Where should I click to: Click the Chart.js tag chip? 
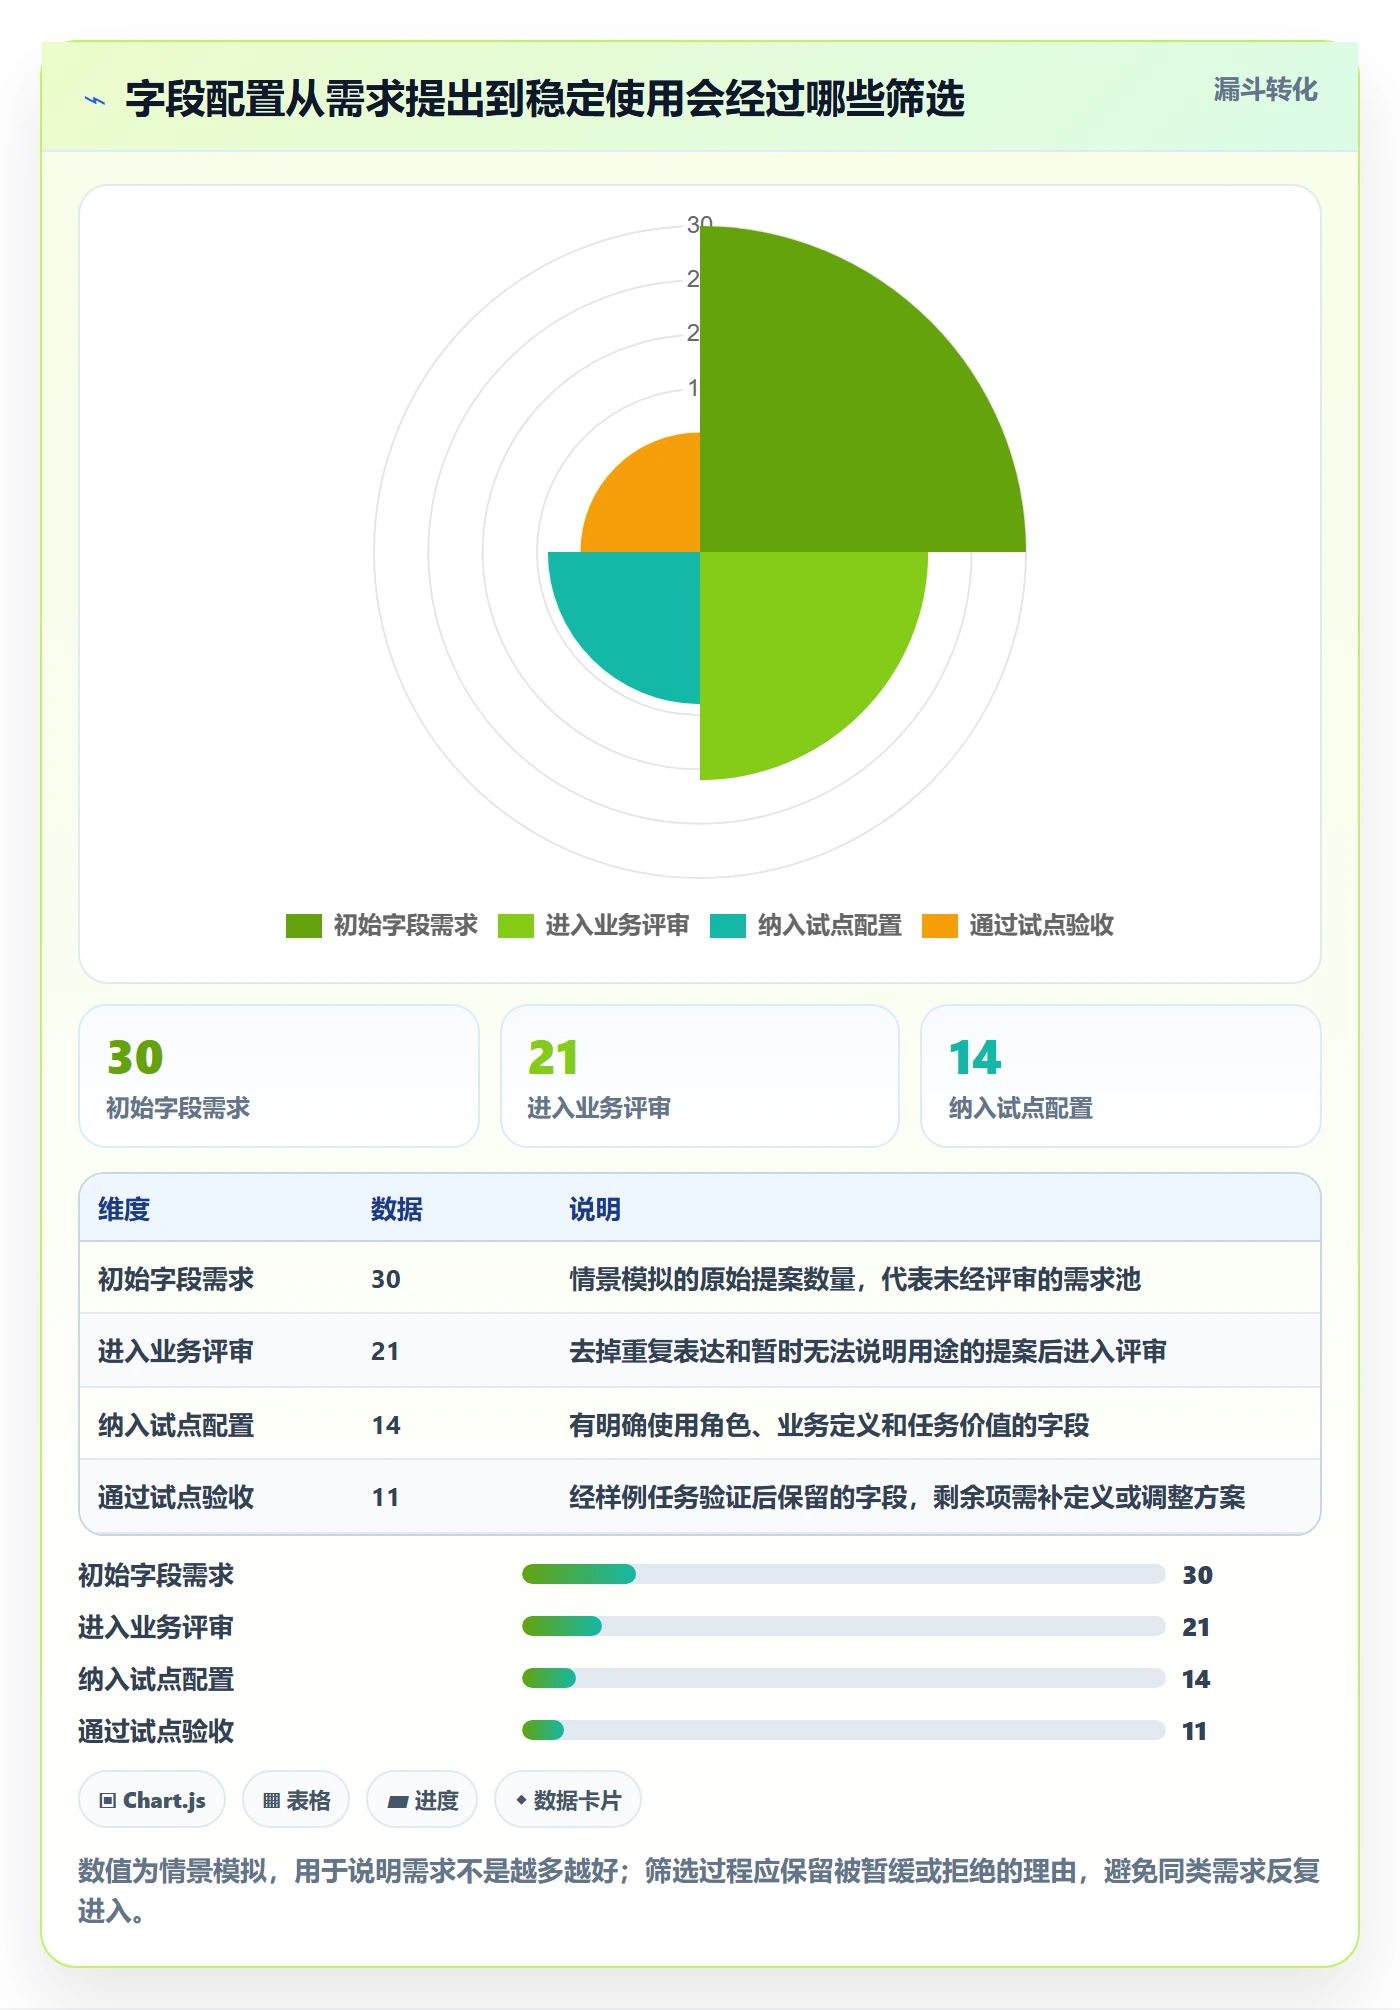pyautogui.click(x=152, y=1800)
